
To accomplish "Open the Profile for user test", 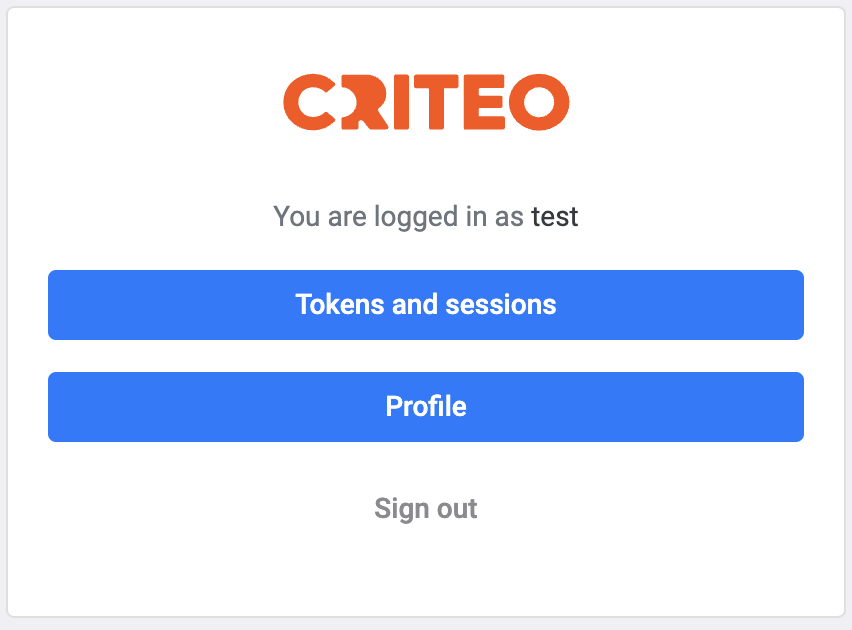I will click(426, 406).
